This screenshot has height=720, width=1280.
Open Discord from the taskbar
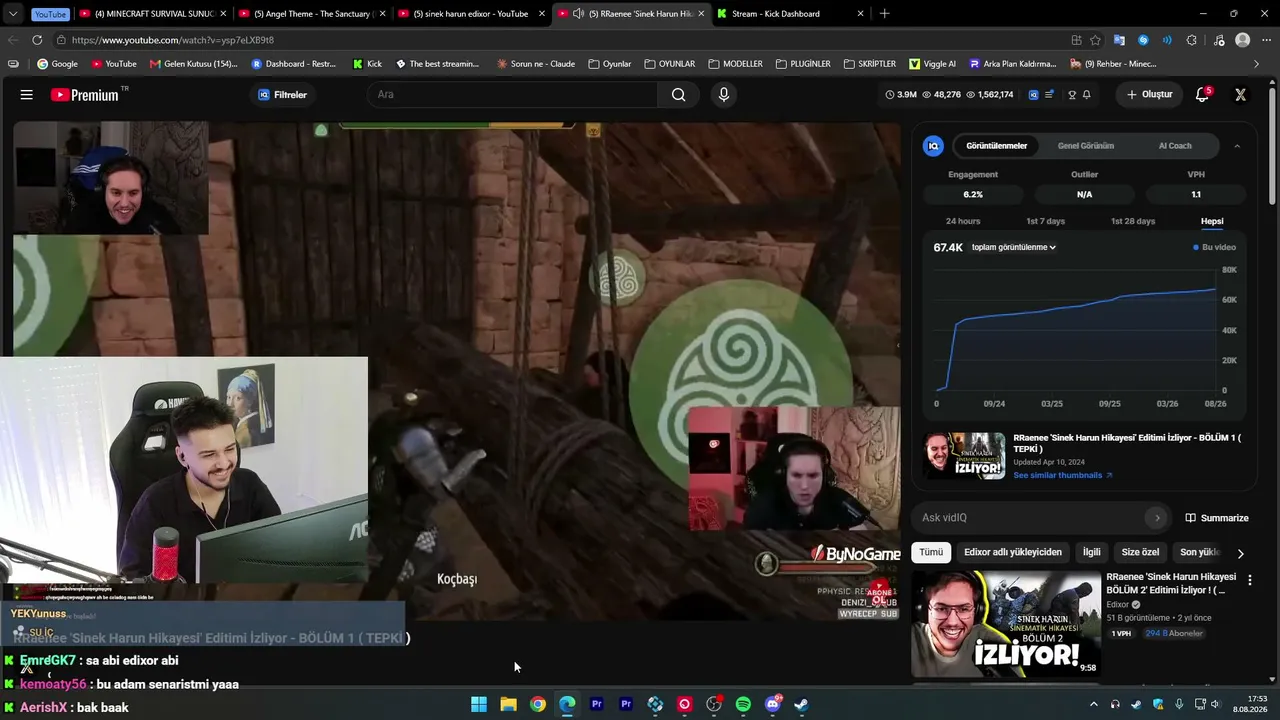click(773, 704)
